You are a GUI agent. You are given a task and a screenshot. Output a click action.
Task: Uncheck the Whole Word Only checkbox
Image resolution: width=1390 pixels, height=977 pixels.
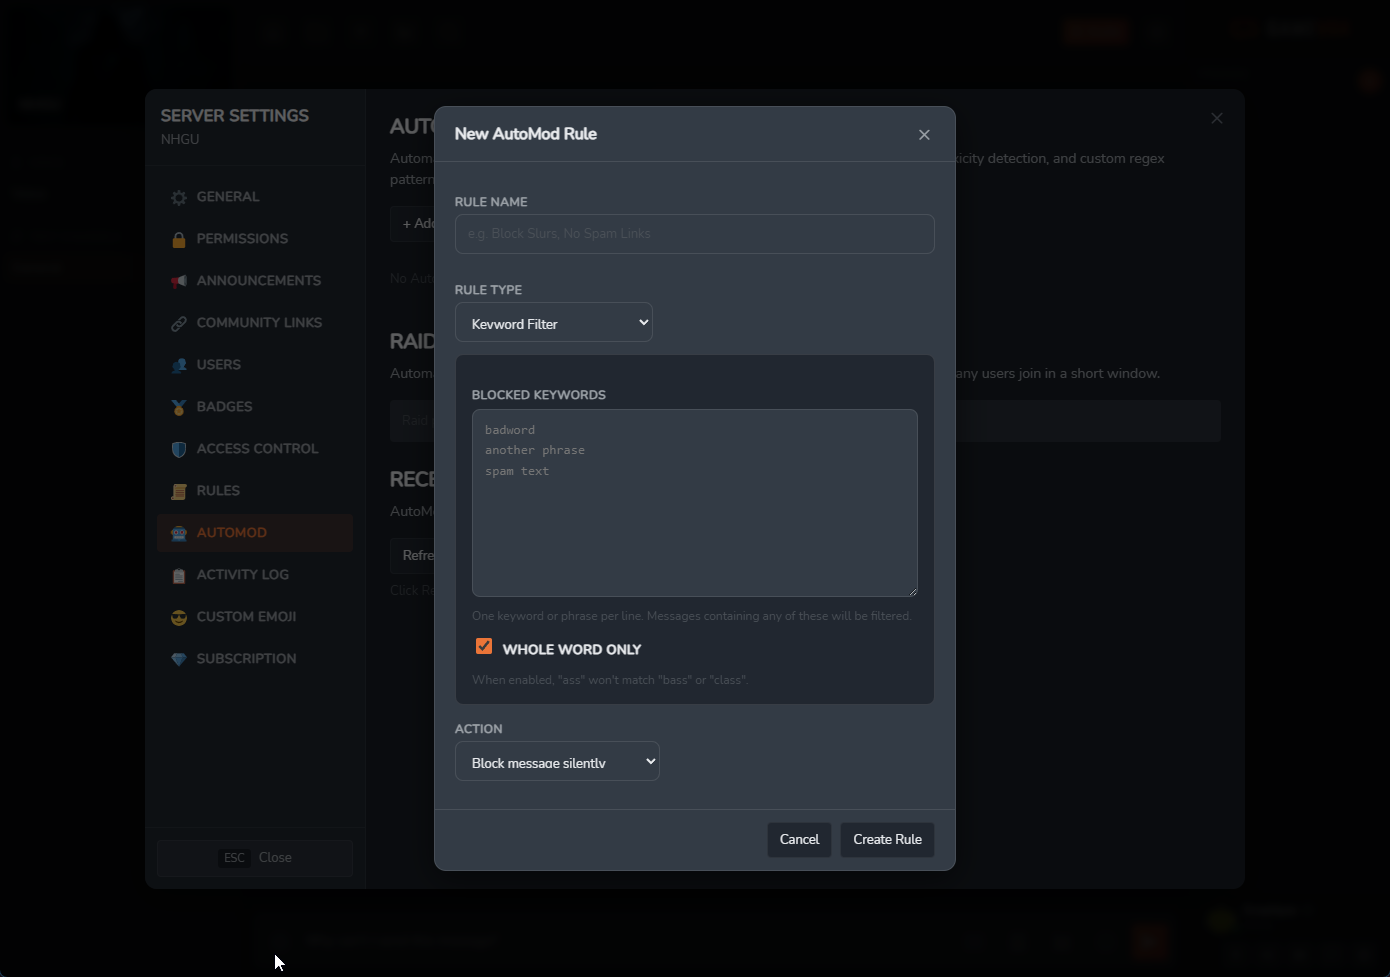pyautogui.click(x=484, y=647)
